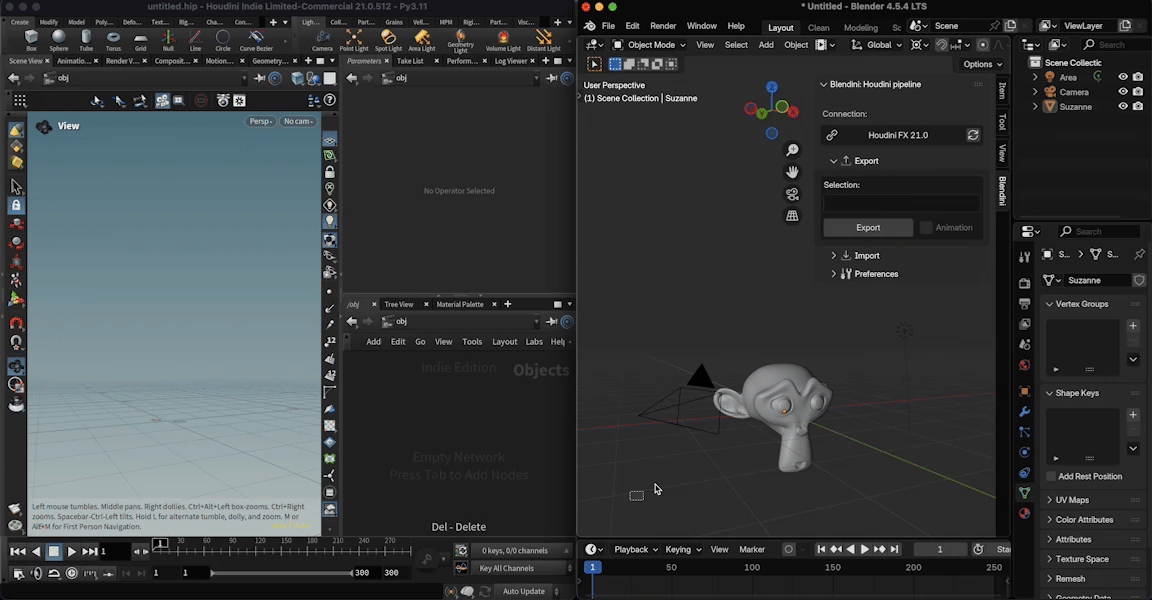
Task: Open Blender Render menu
Action: 663,26
